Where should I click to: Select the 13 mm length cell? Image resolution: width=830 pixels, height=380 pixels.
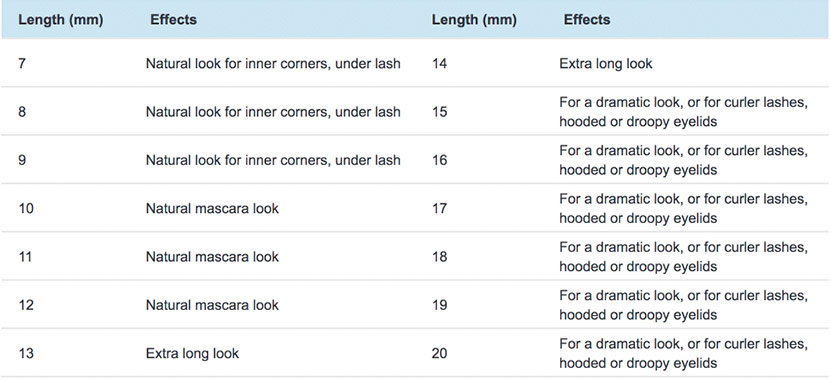point(26,353)
